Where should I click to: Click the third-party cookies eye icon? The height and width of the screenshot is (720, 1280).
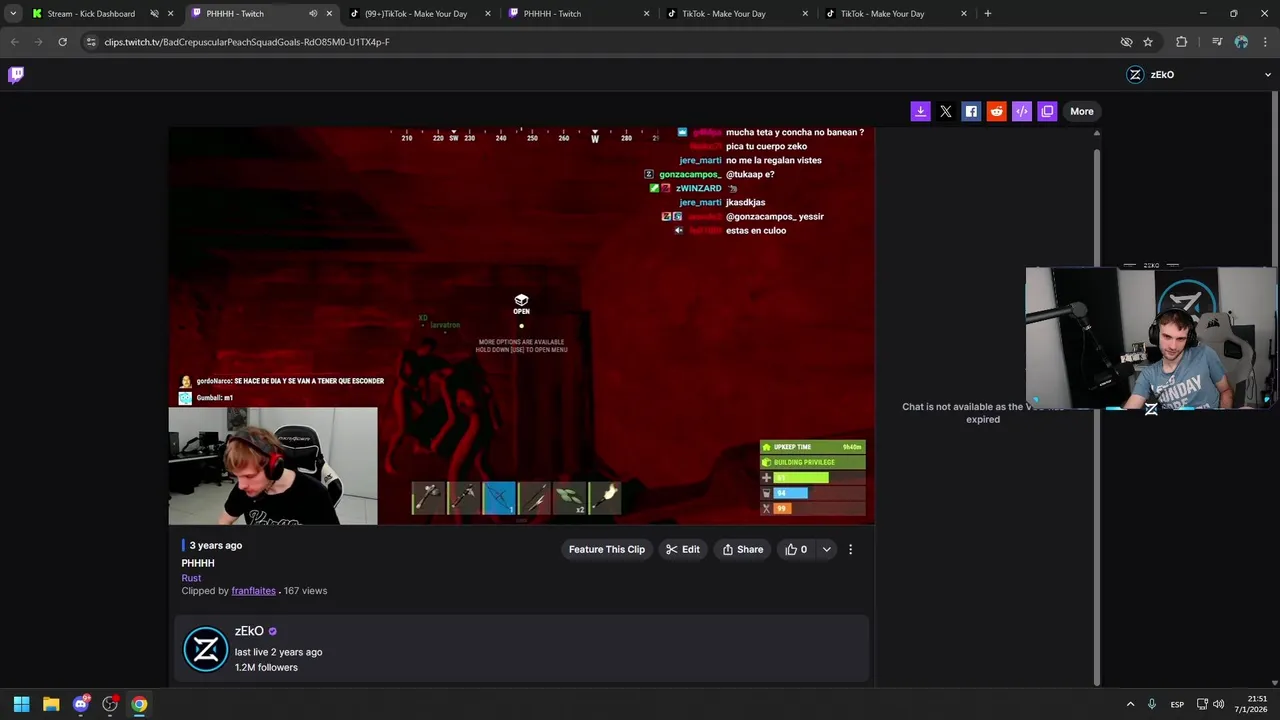tap(1126, 42)
